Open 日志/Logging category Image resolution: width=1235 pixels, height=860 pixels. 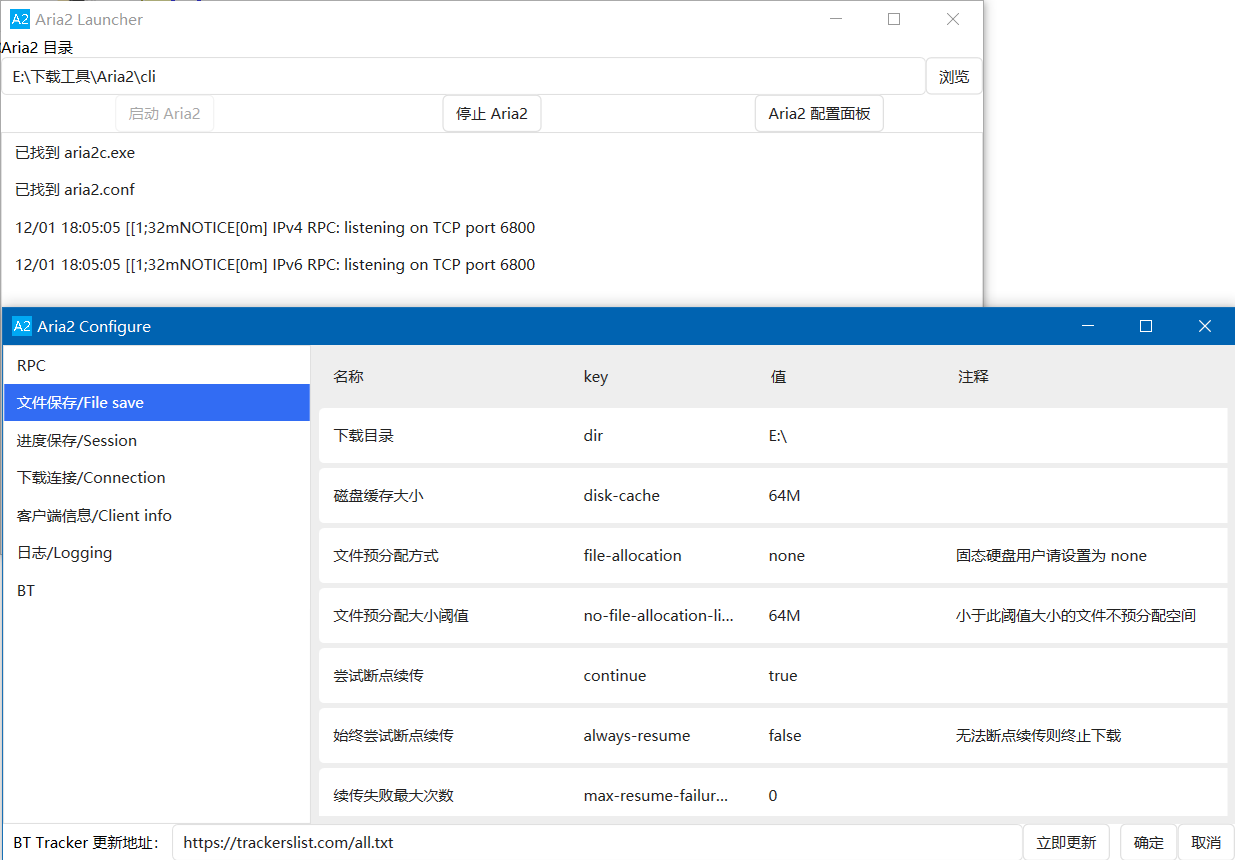pyautogui.click(x=156, y=553)
